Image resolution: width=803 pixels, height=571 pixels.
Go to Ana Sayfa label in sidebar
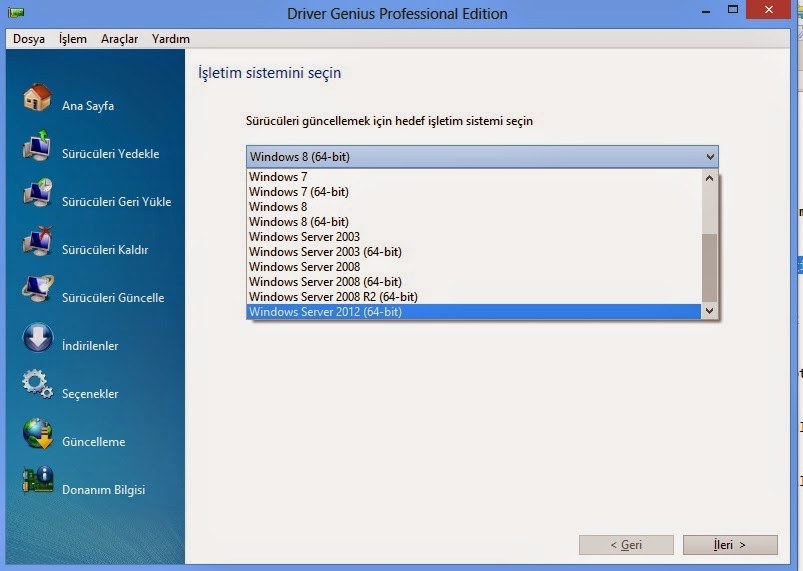tap(88, 106)
